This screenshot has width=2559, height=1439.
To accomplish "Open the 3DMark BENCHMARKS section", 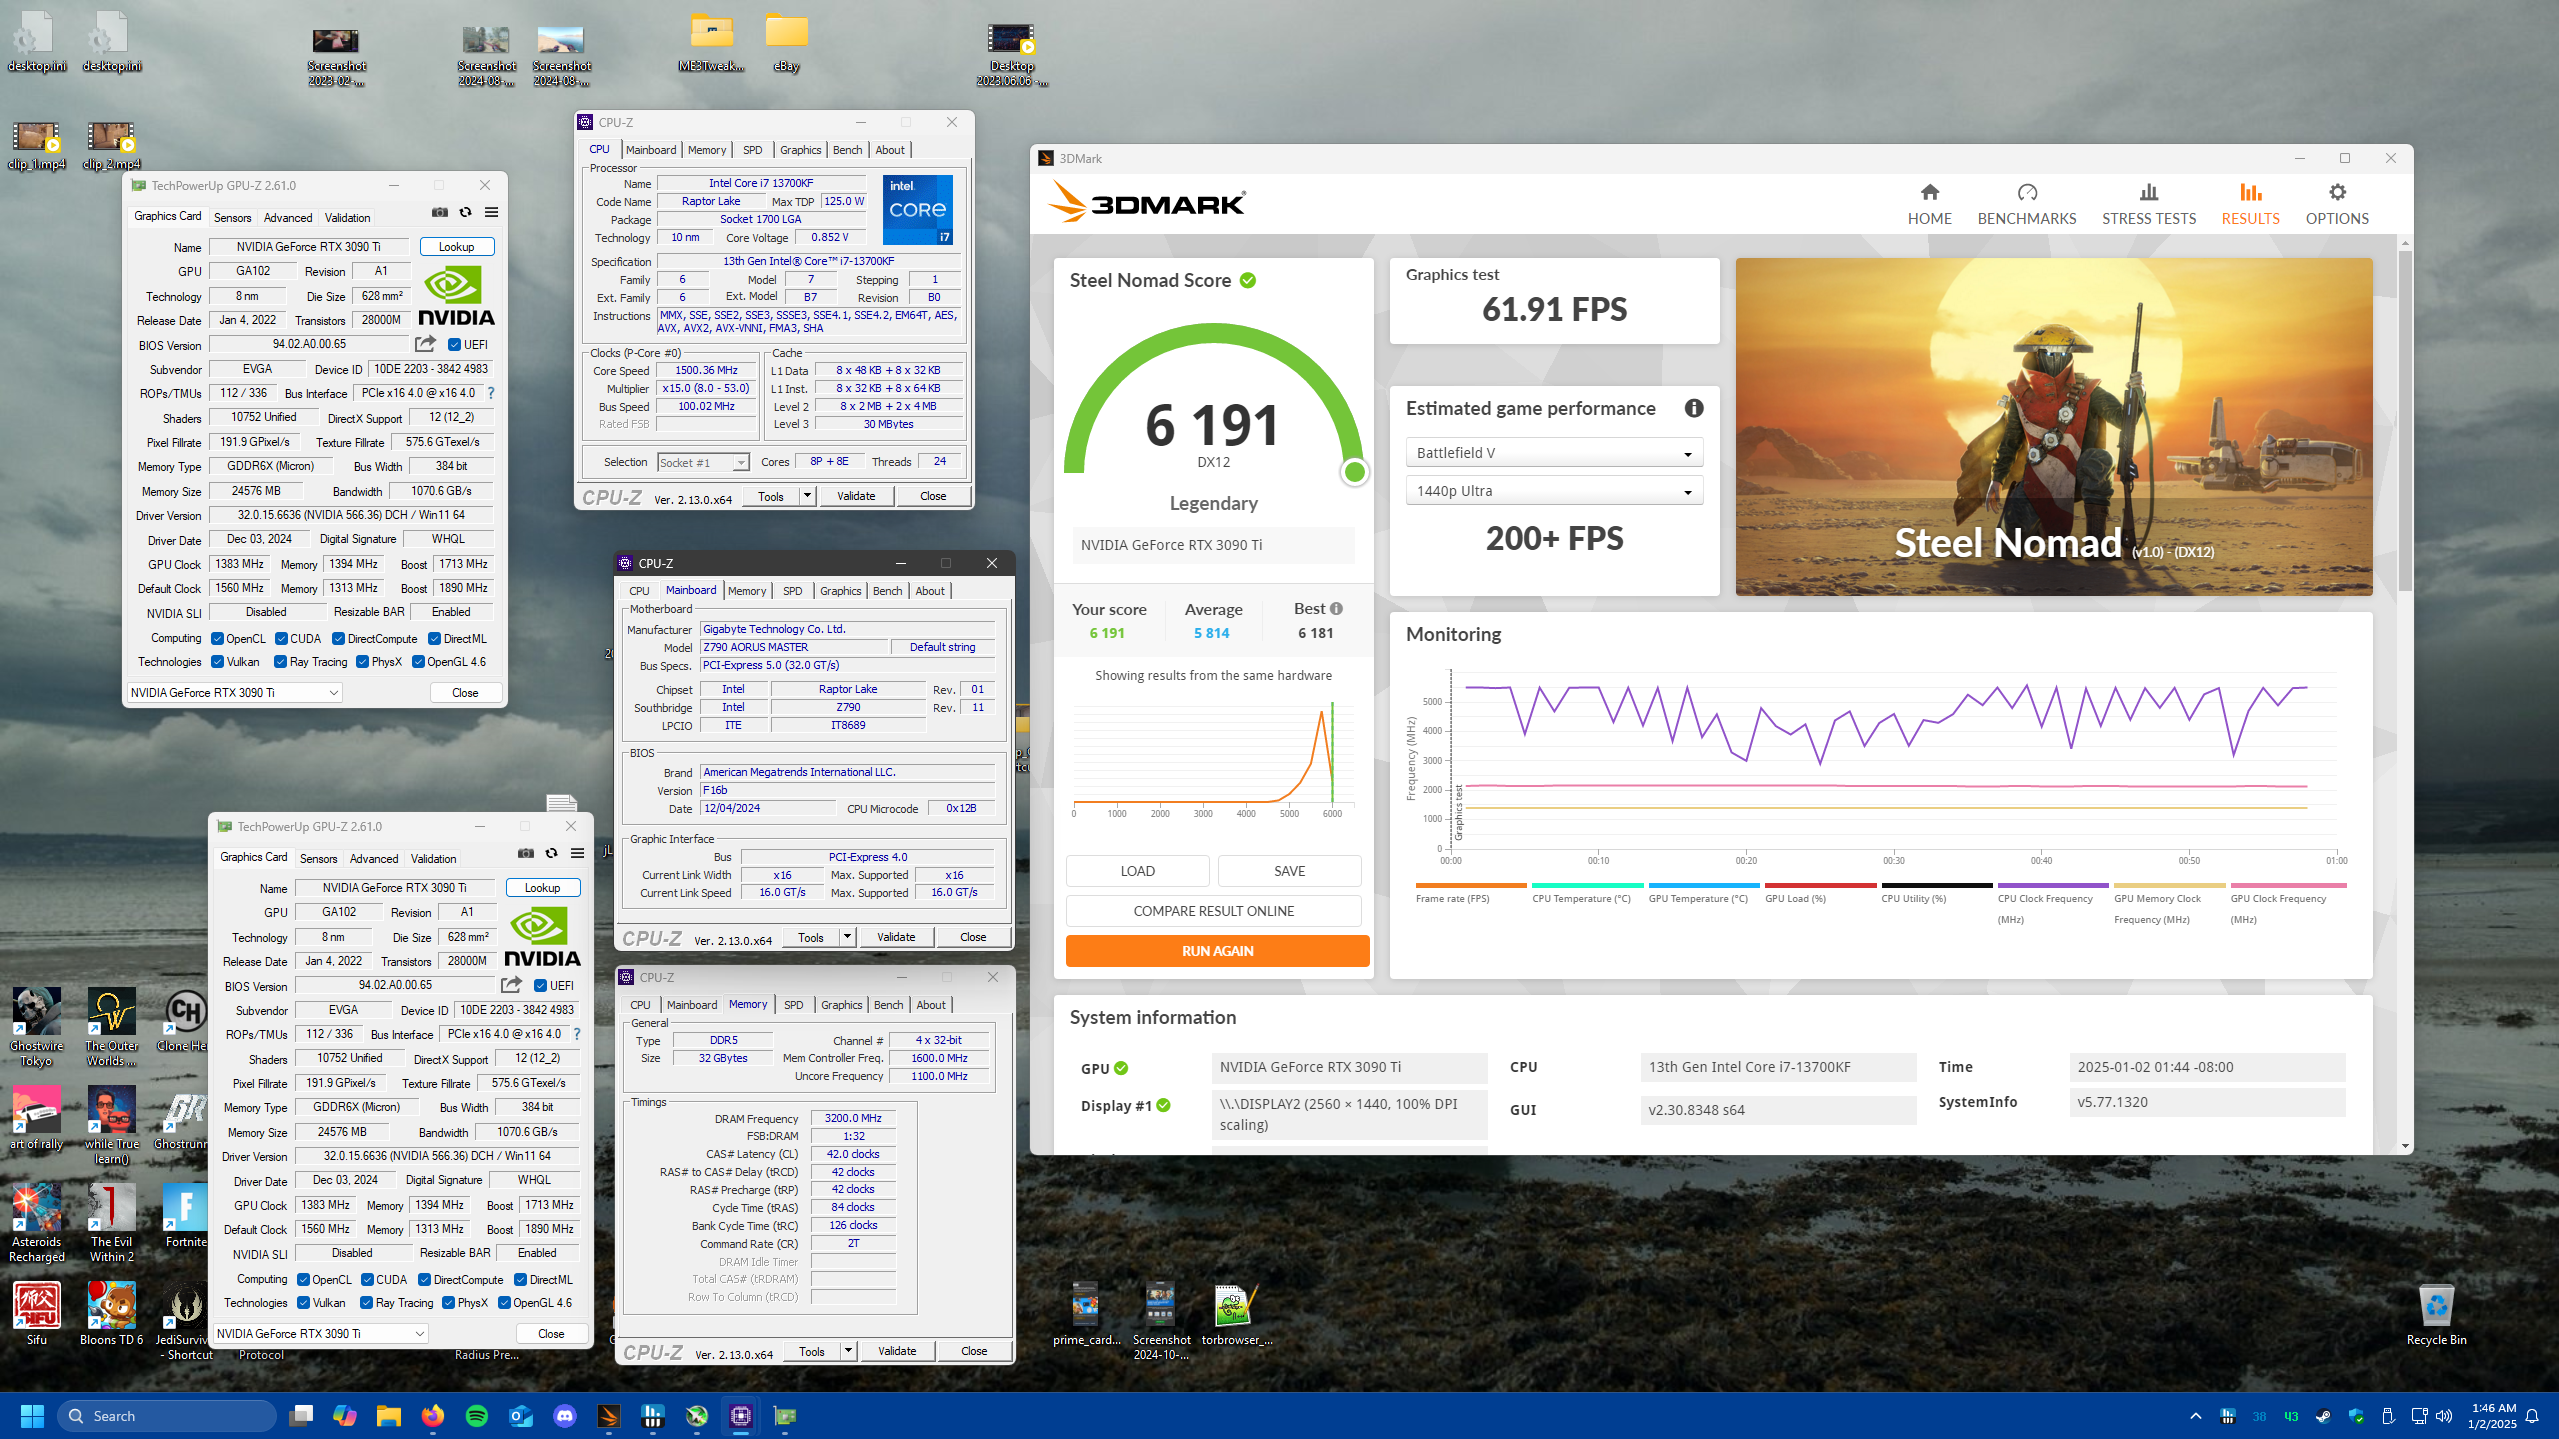I will click(x=2026, y=204).
